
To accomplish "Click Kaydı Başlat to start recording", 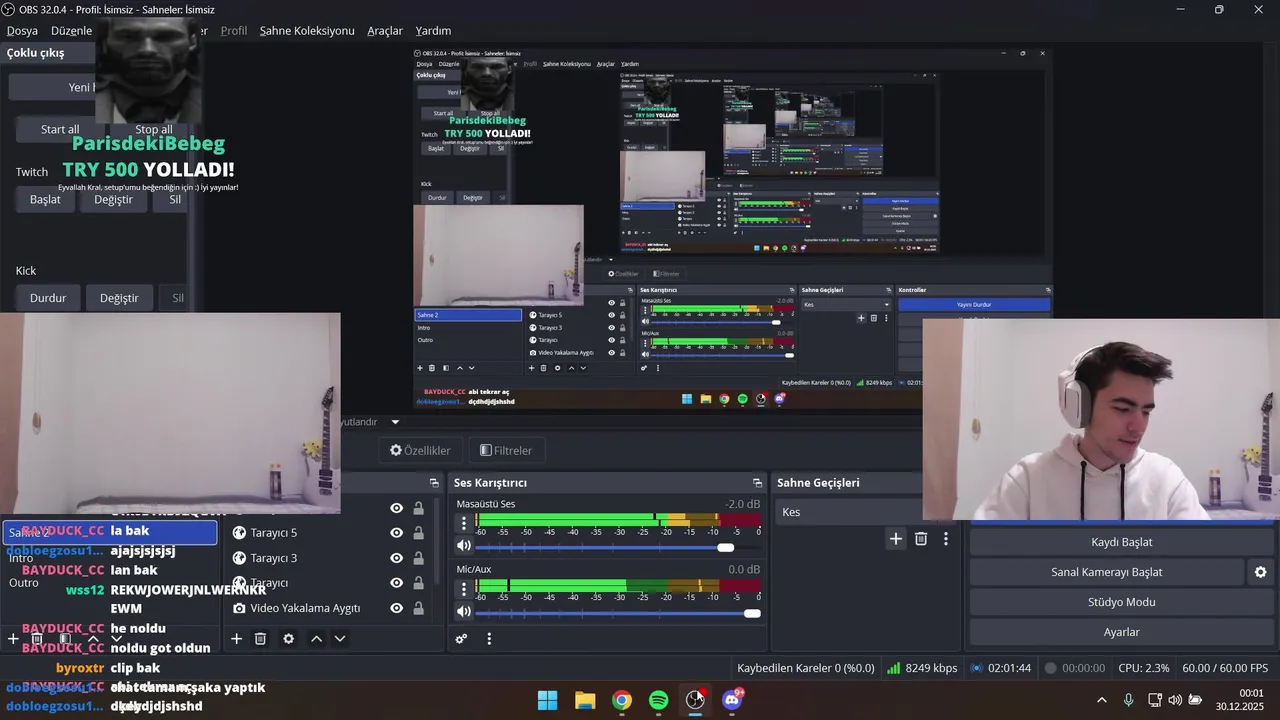I will click(1121, 542).
